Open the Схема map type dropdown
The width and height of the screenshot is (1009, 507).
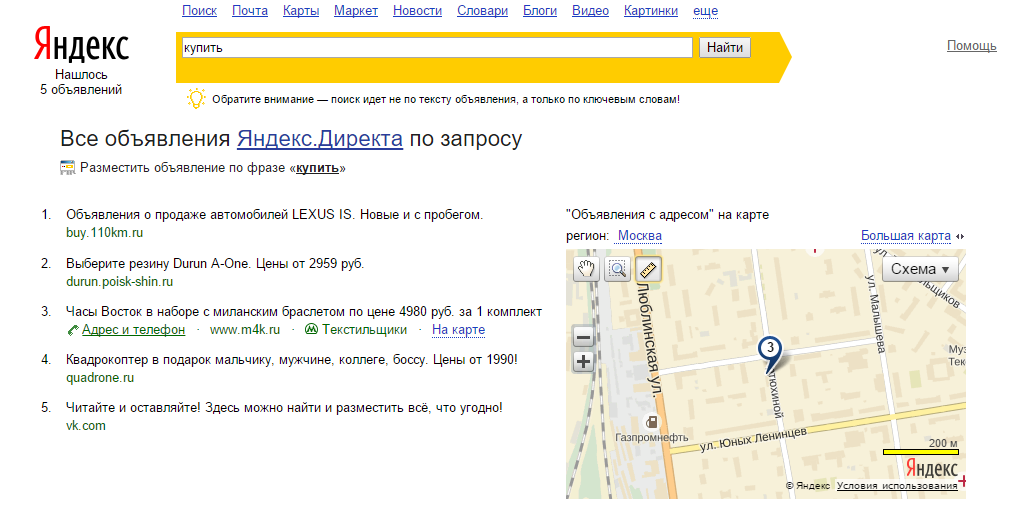pos(920,269)
